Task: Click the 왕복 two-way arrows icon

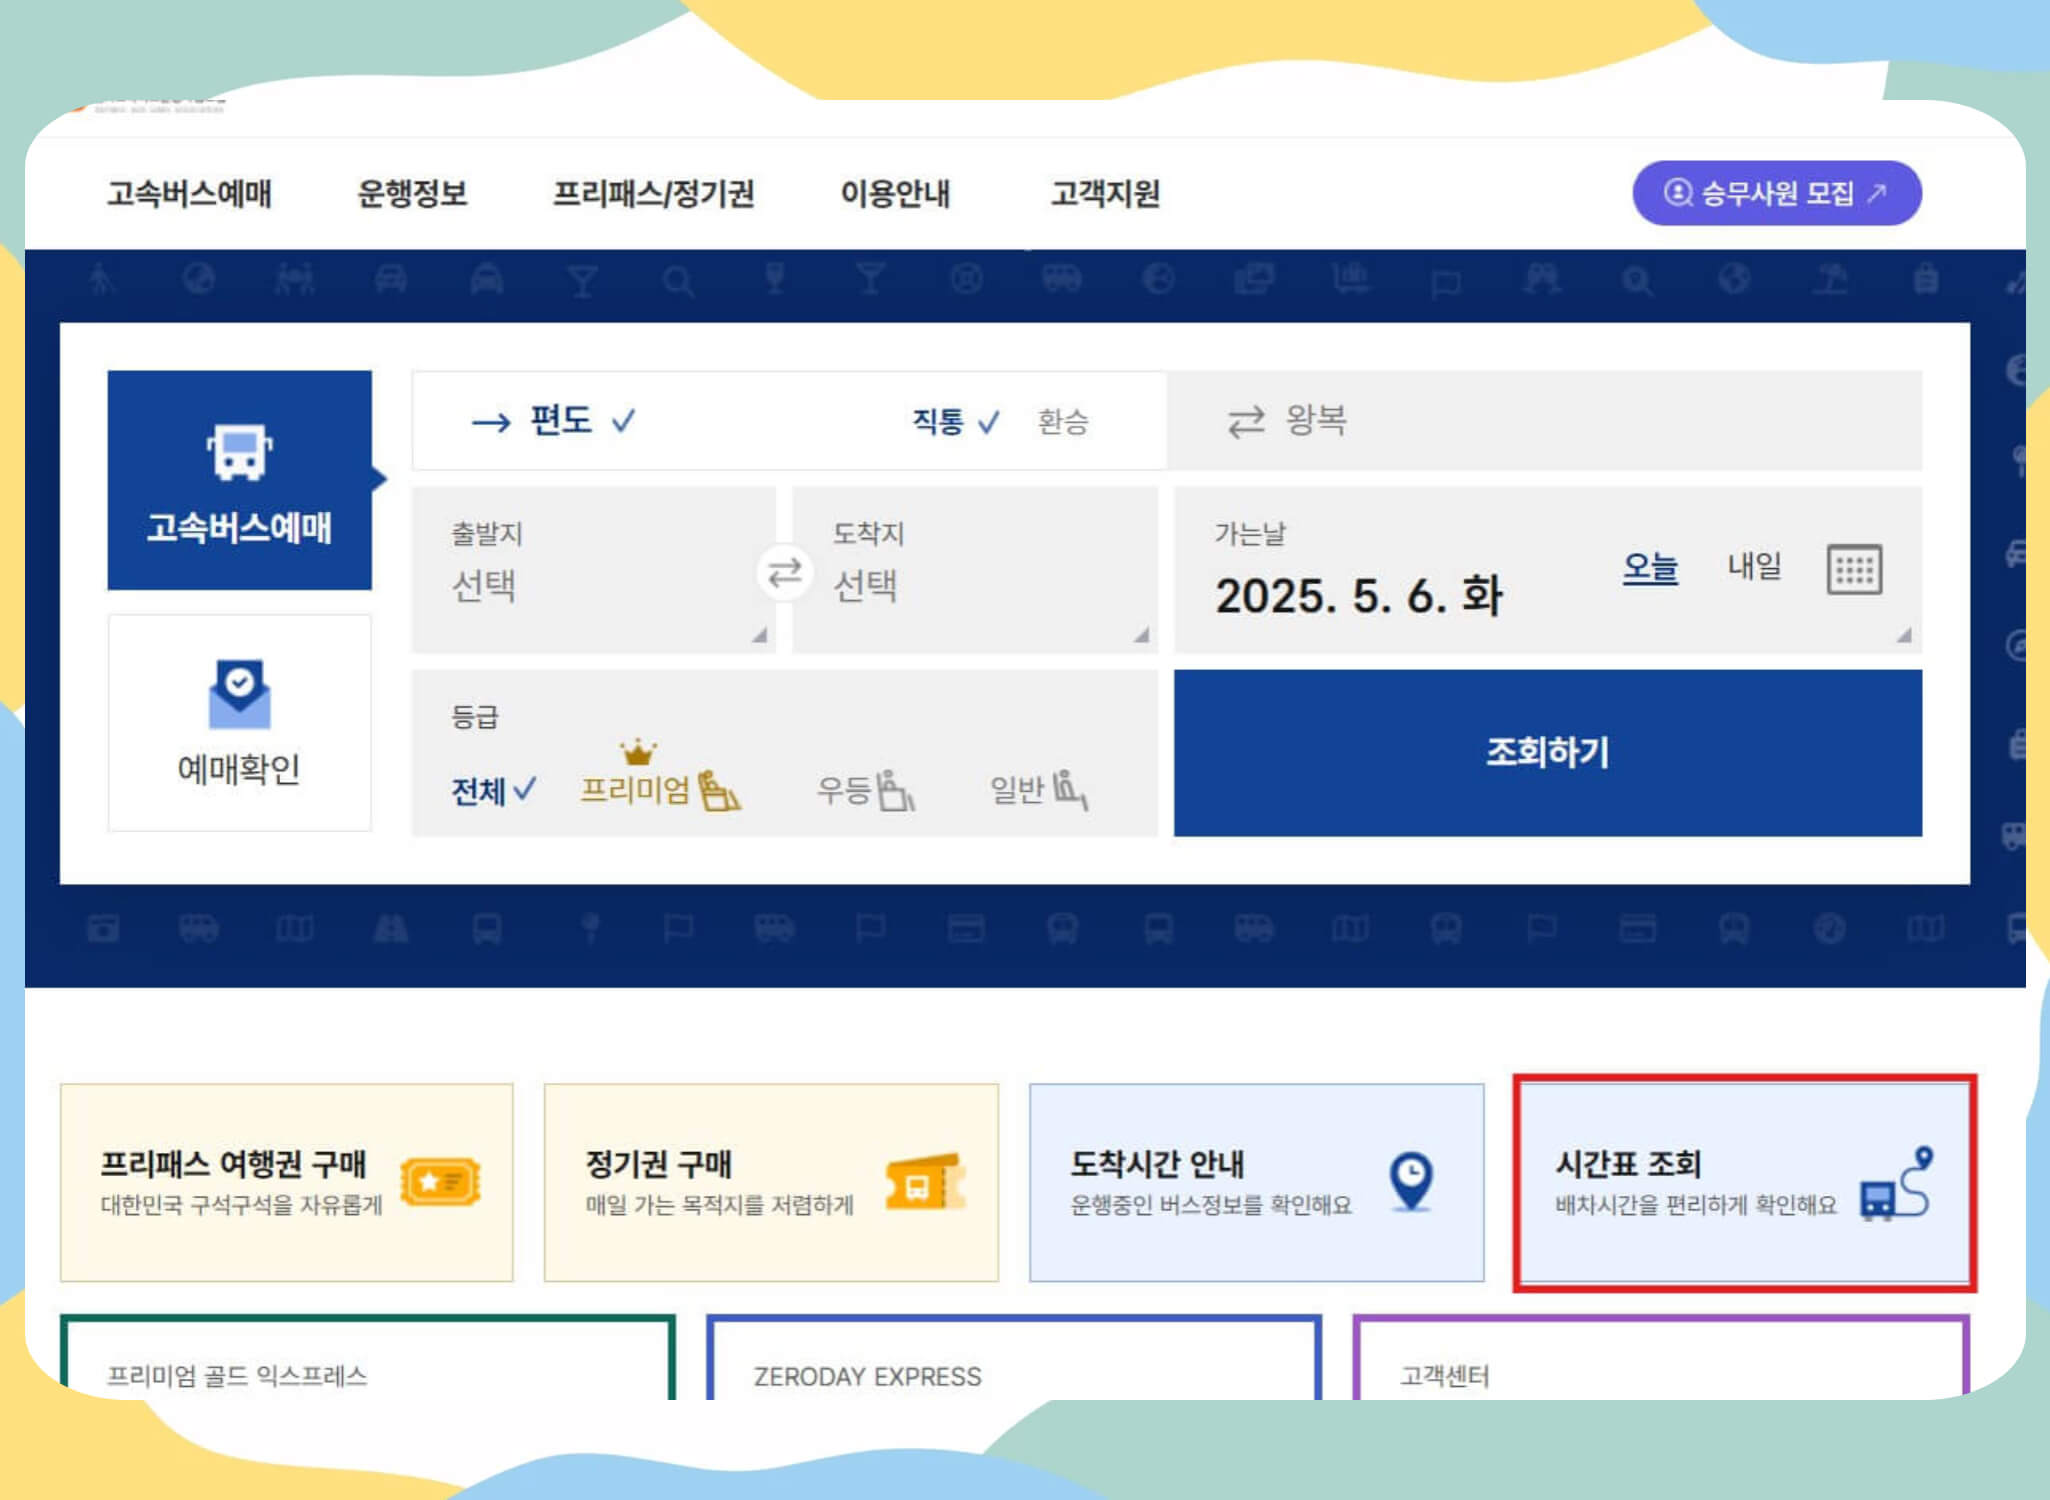Action: point(1246,422)
